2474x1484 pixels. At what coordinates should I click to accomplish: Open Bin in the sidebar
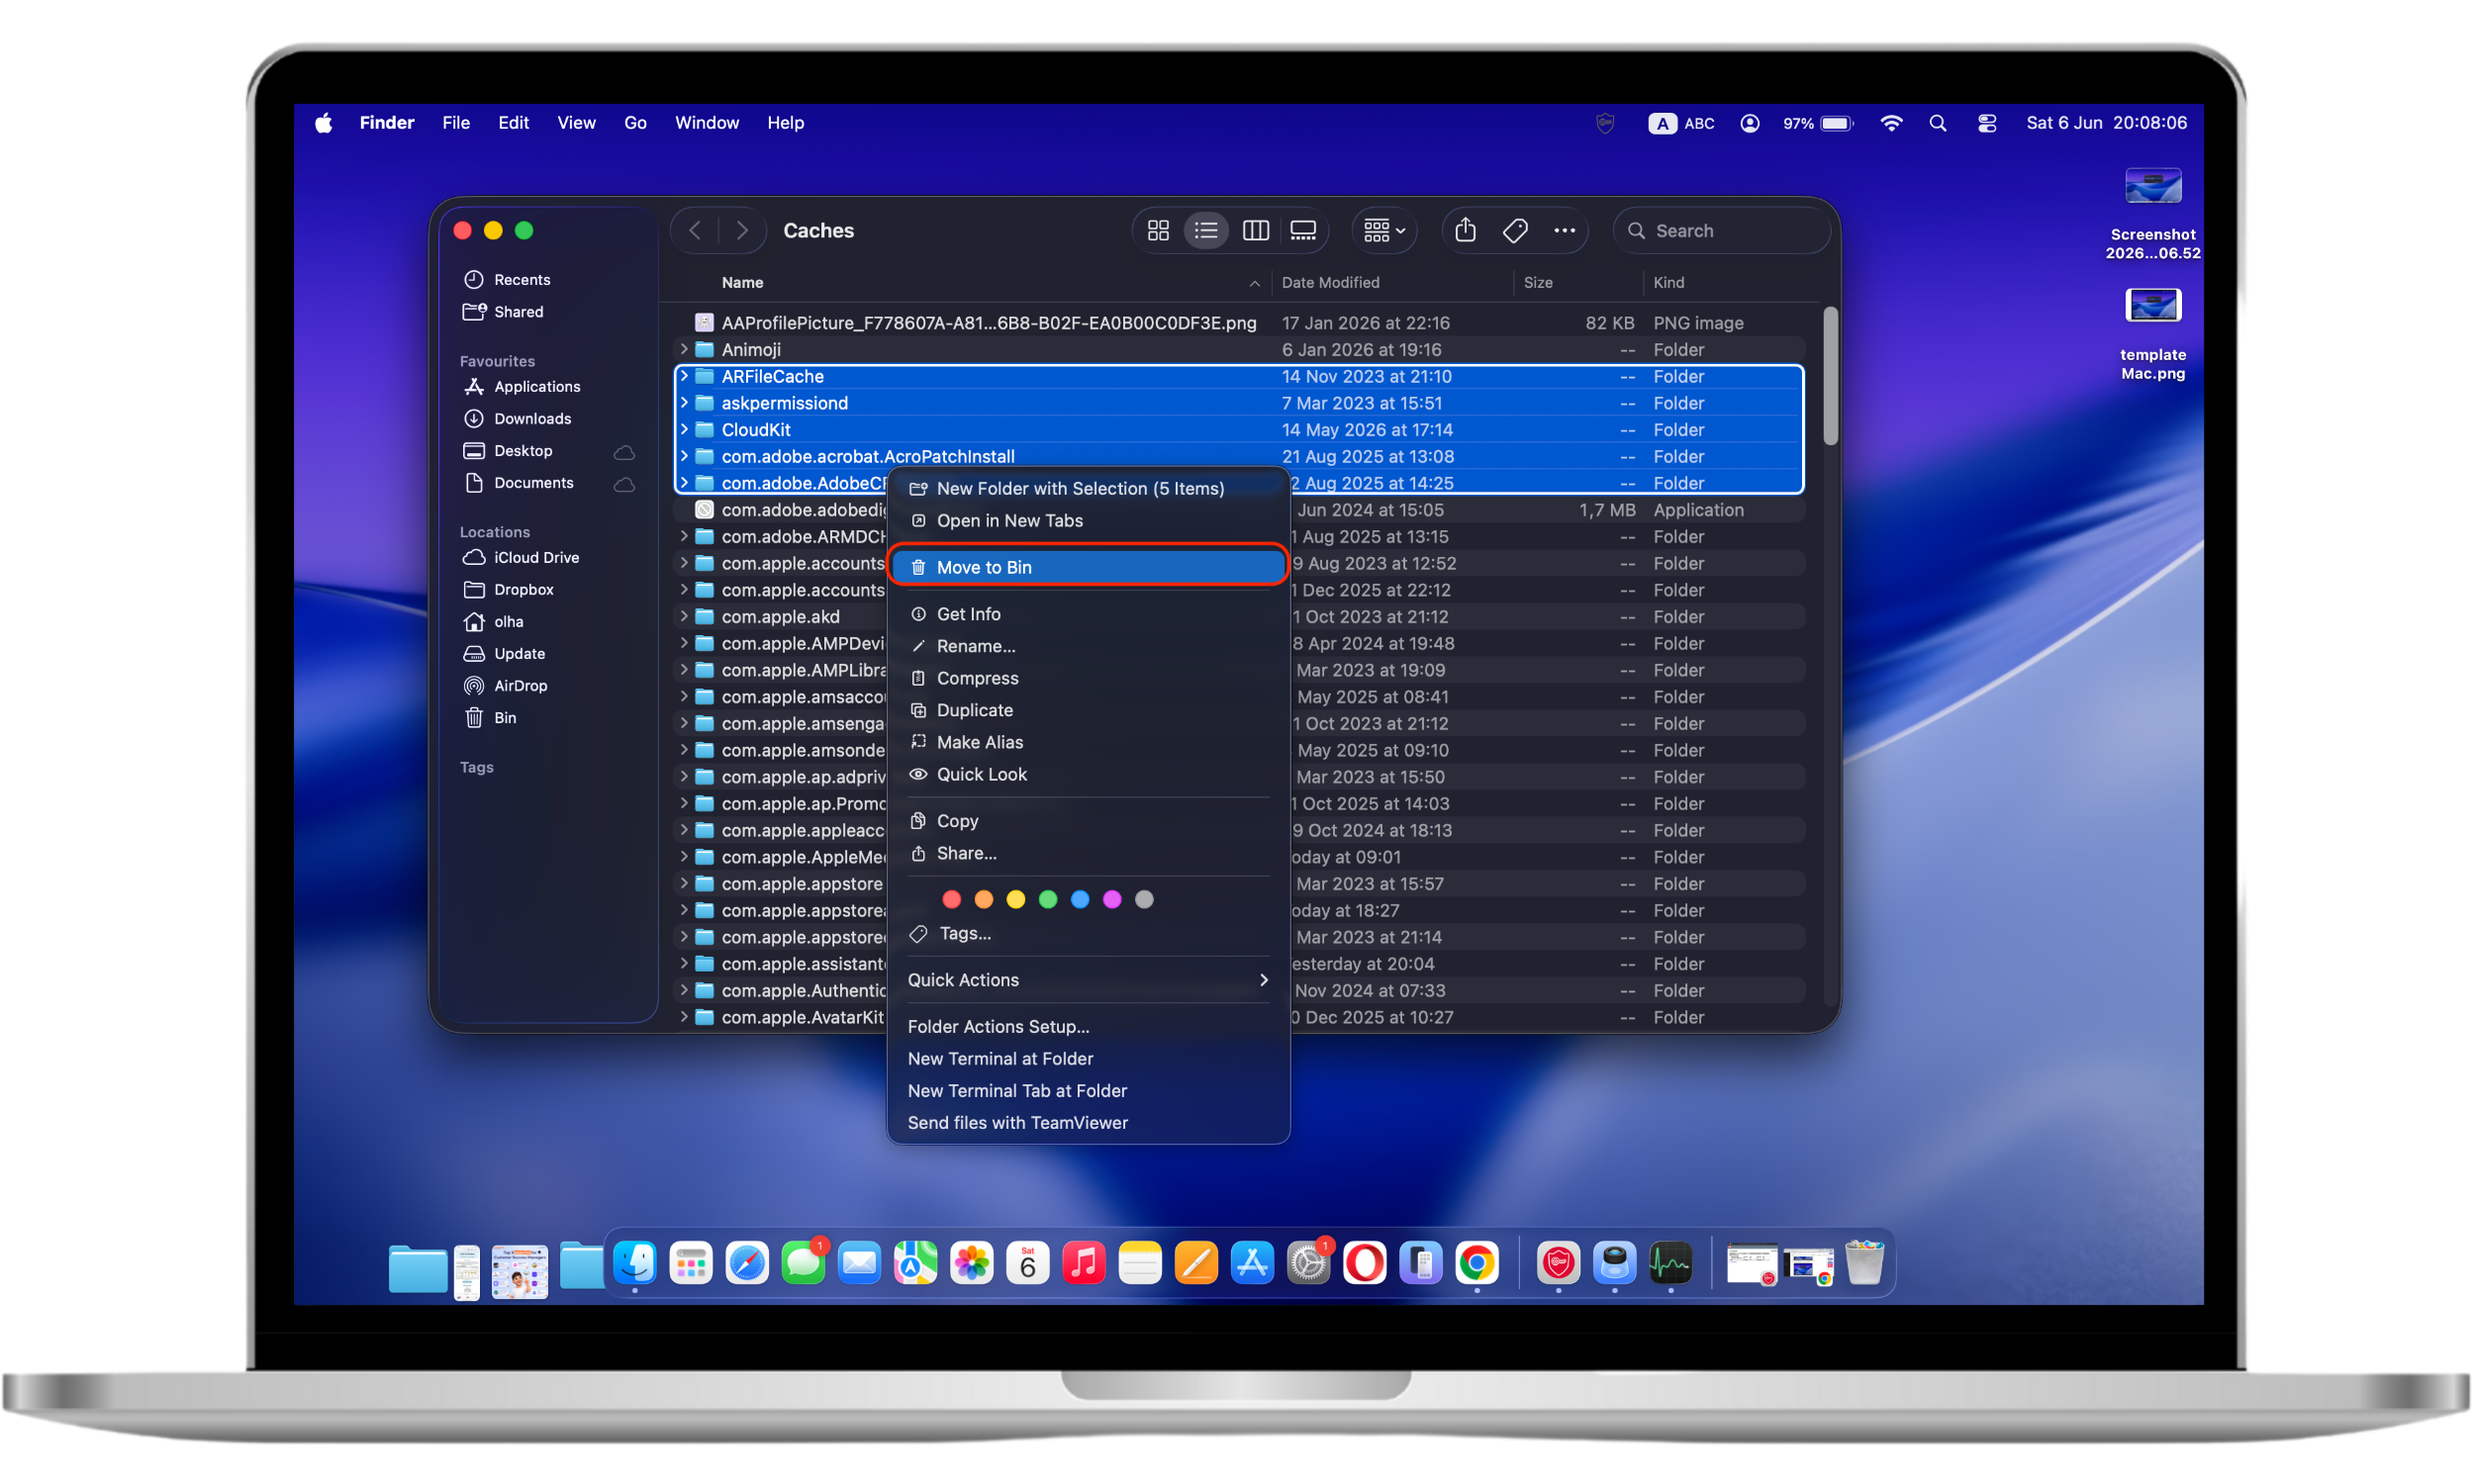(x=505, y=718)
